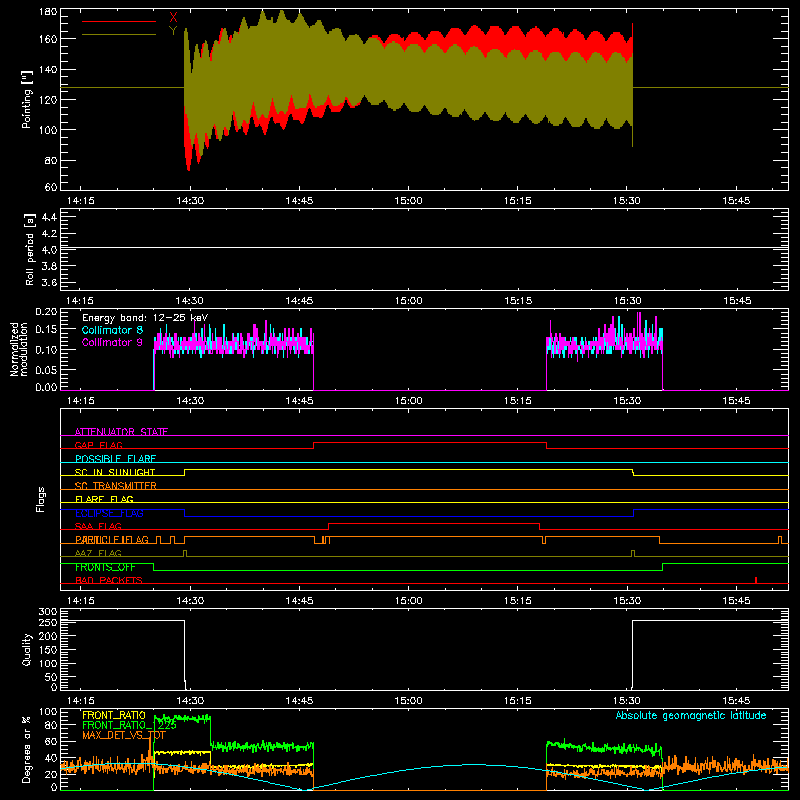Viewport: 800px width, 800px height.
Task: Click the MAX_DET_VS_TOT legend text
Action: pos(124,735)
